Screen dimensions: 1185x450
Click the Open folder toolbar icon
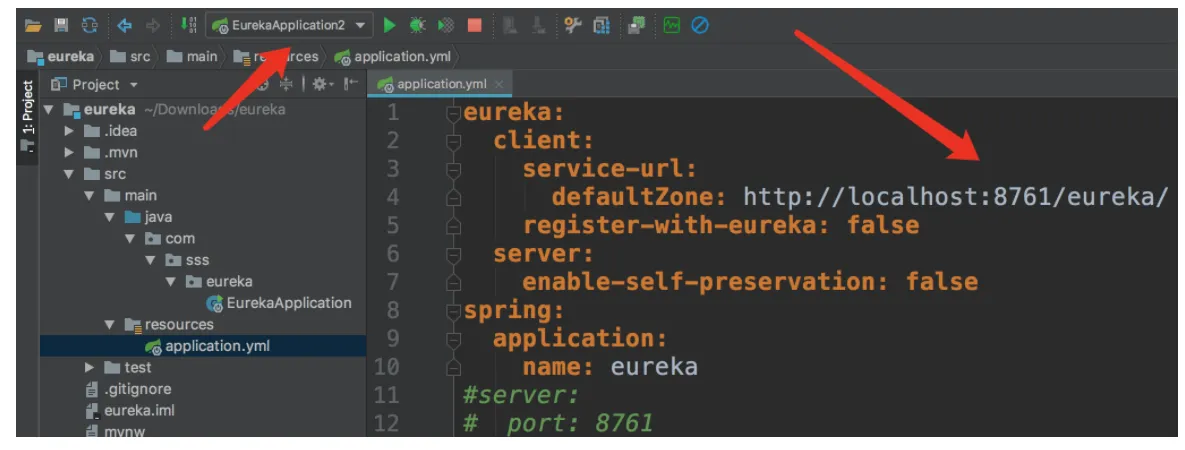[32, 26]
